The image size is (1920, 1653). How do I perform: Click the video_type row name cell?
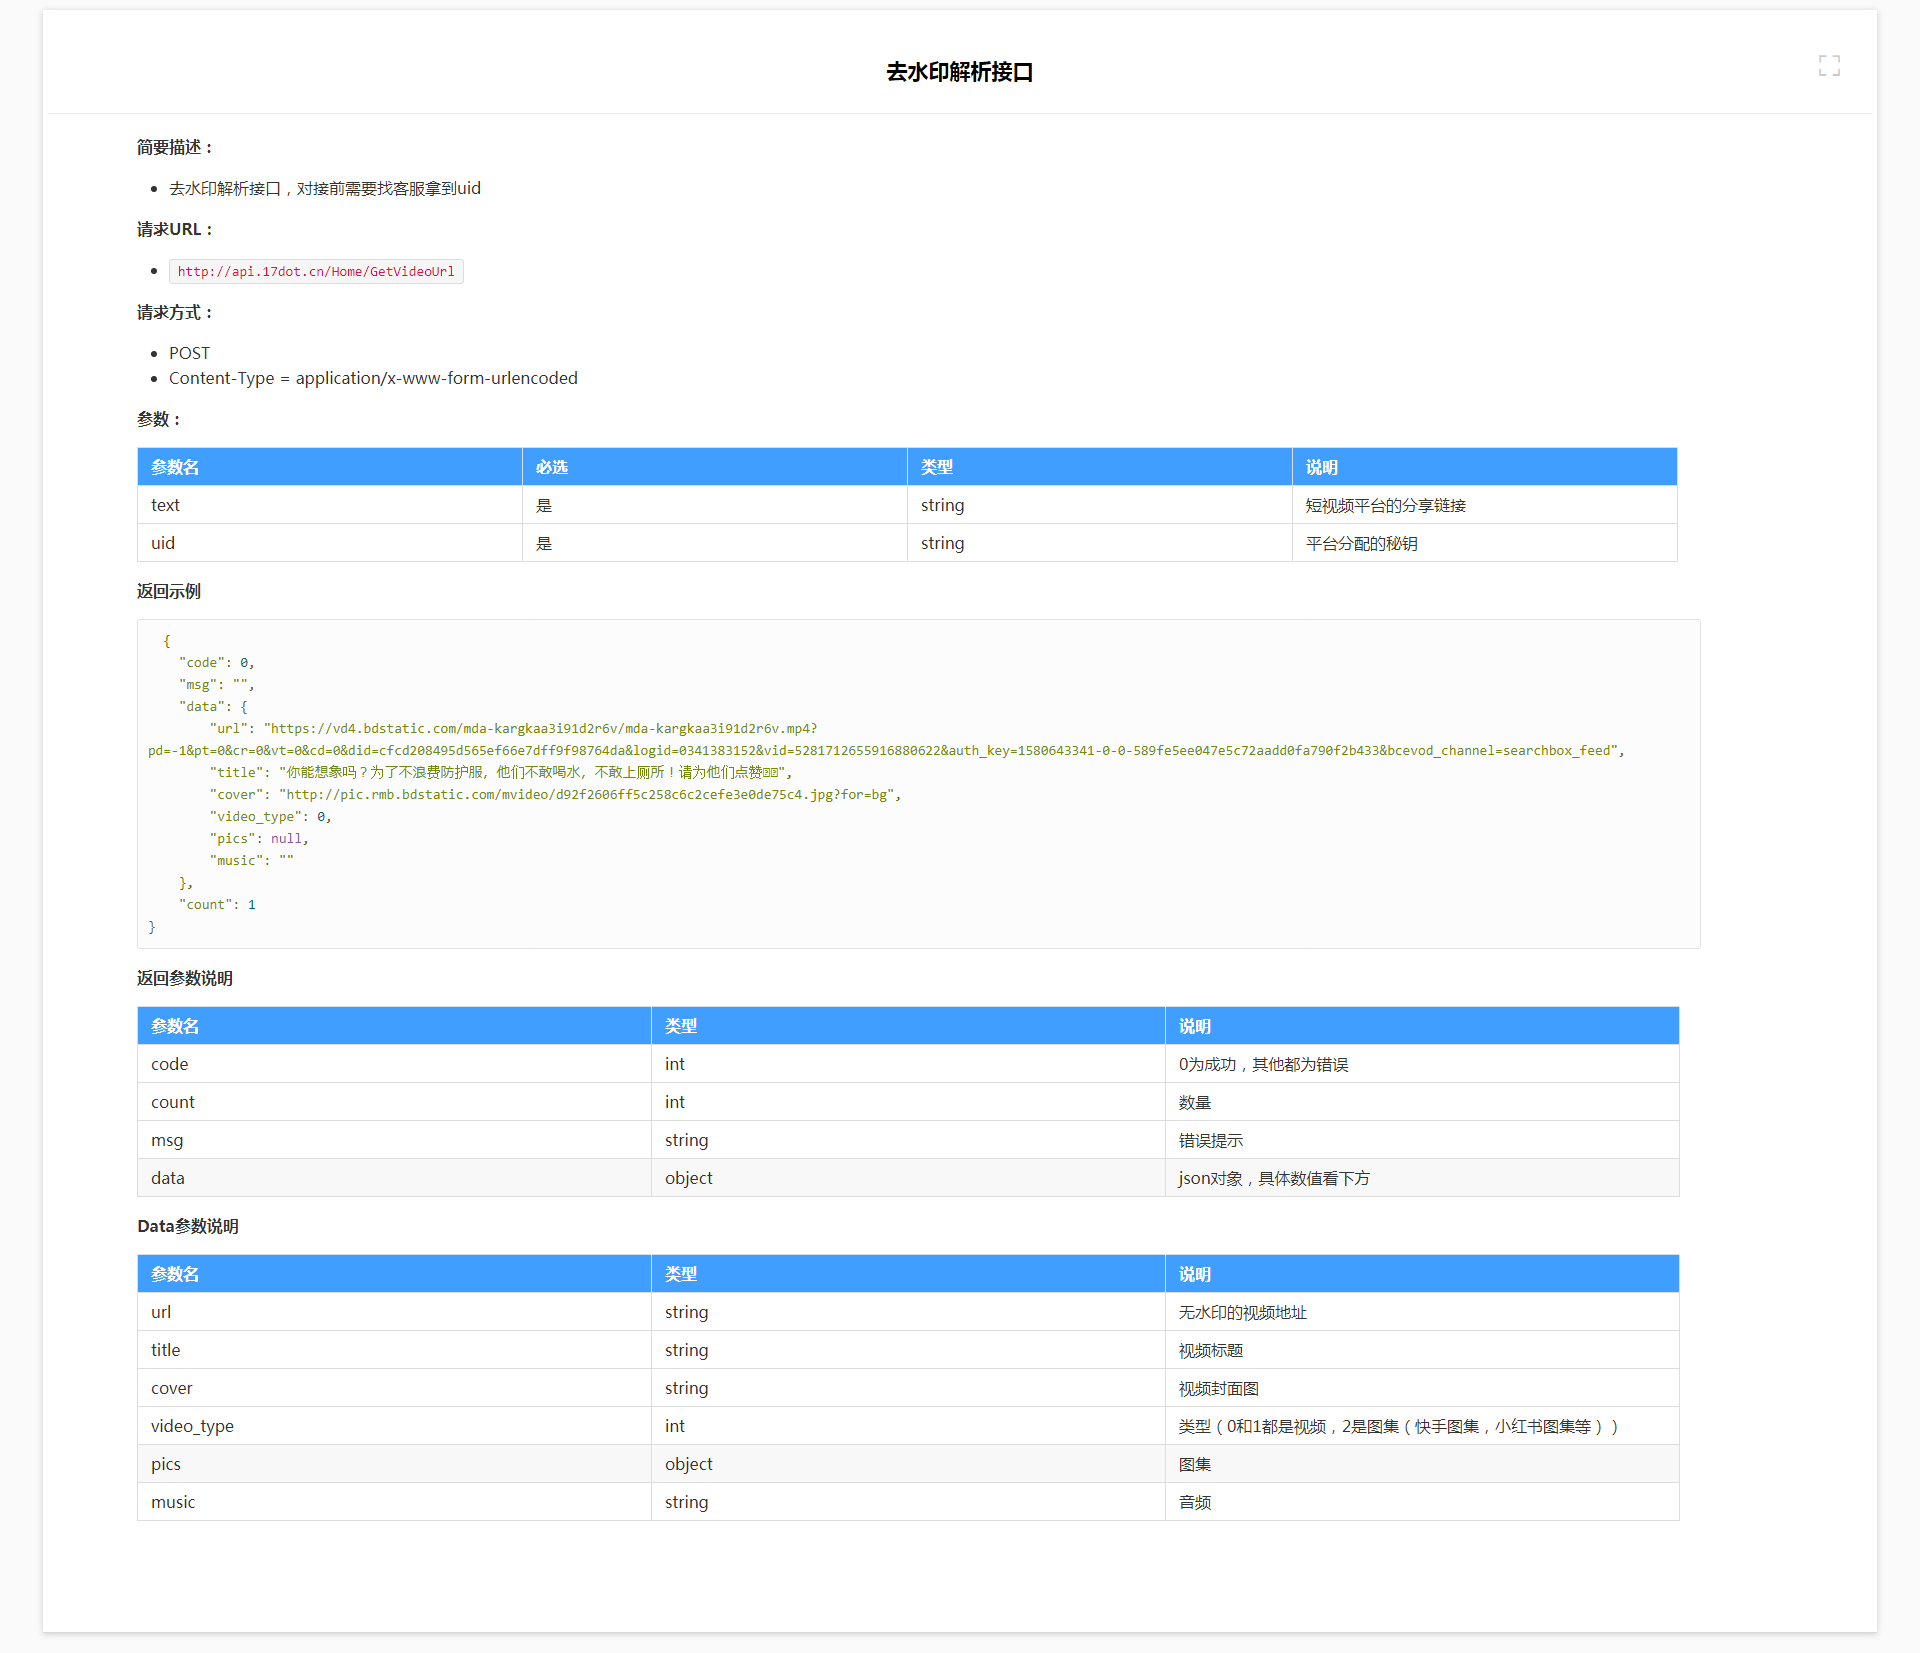[x=394, y=1426]
